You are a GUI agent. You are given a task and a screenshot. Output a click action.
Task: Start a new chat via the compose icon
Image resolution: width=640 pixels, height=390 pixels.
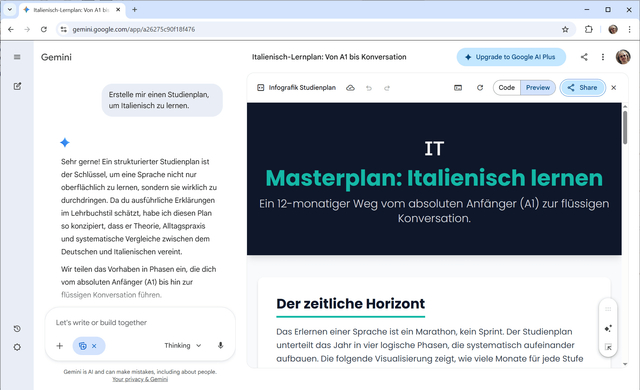click(17, 86)
